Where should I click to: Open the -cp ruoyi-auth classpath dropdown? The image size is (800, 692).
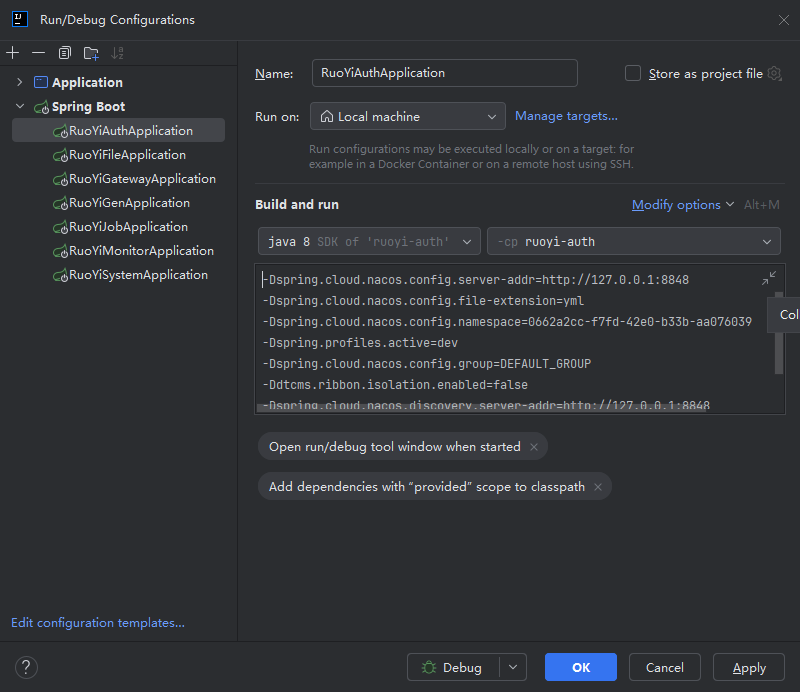click(x=634, y=241)
